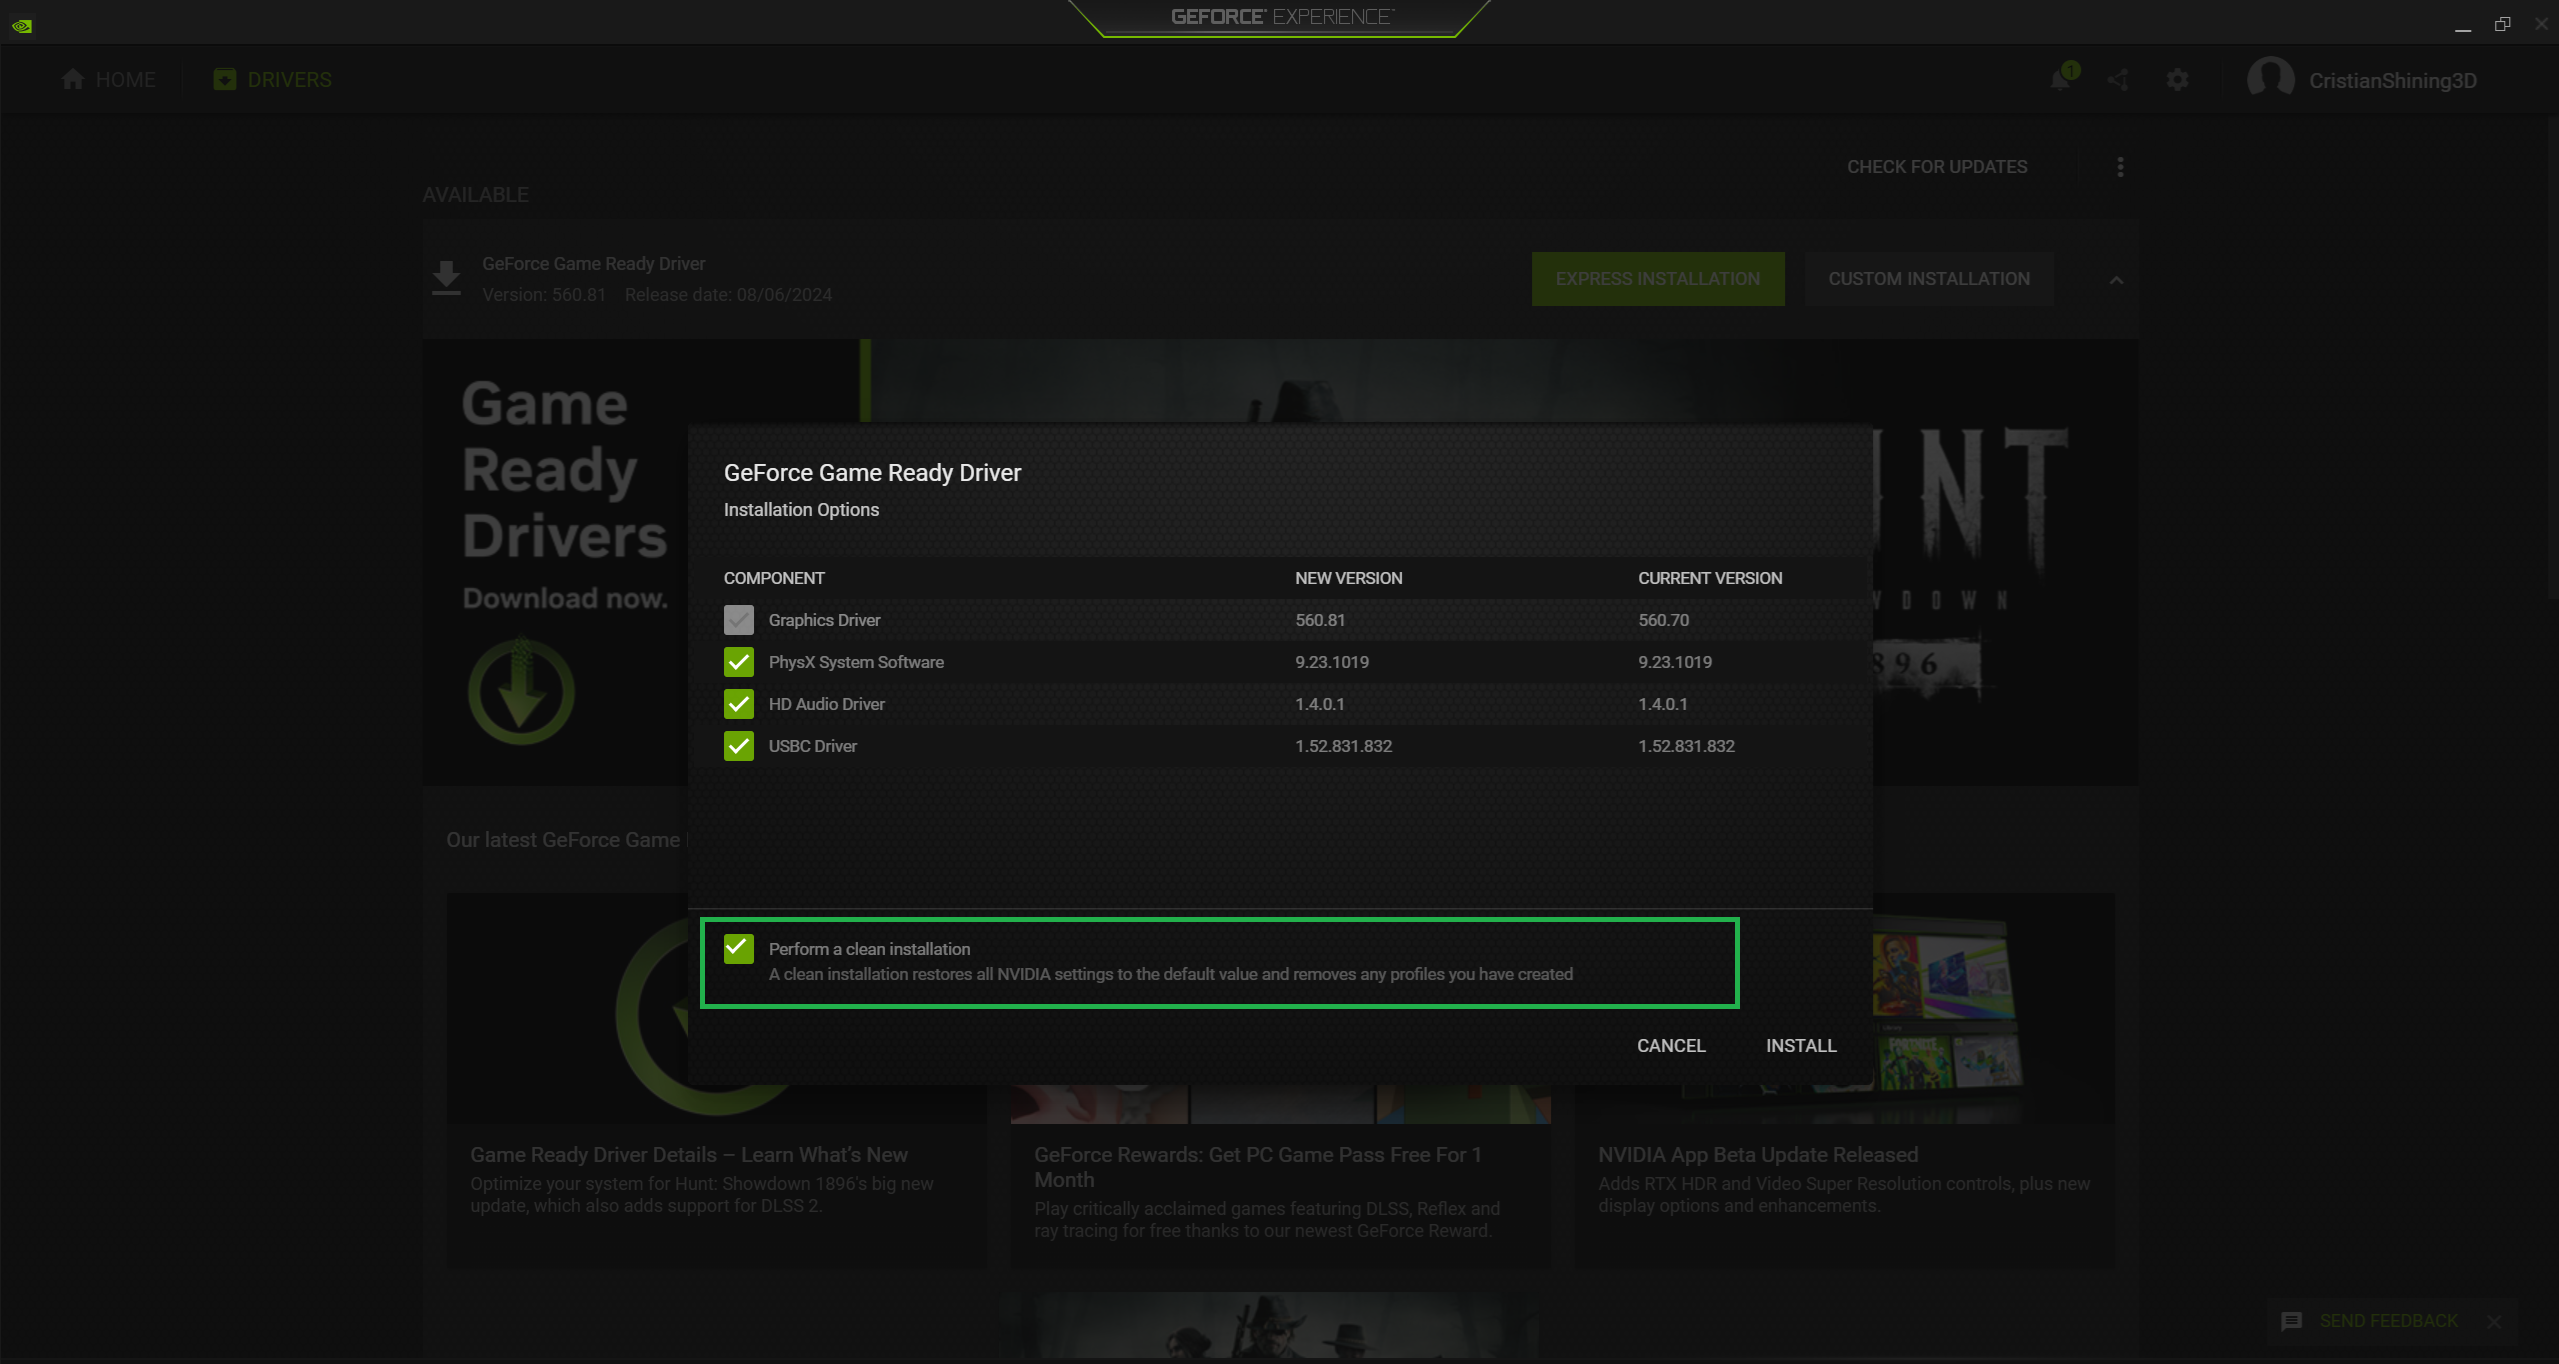Uncheck PhysX System Software component
This screenshot has width=2559, height=1364.
tap(739, 662)
